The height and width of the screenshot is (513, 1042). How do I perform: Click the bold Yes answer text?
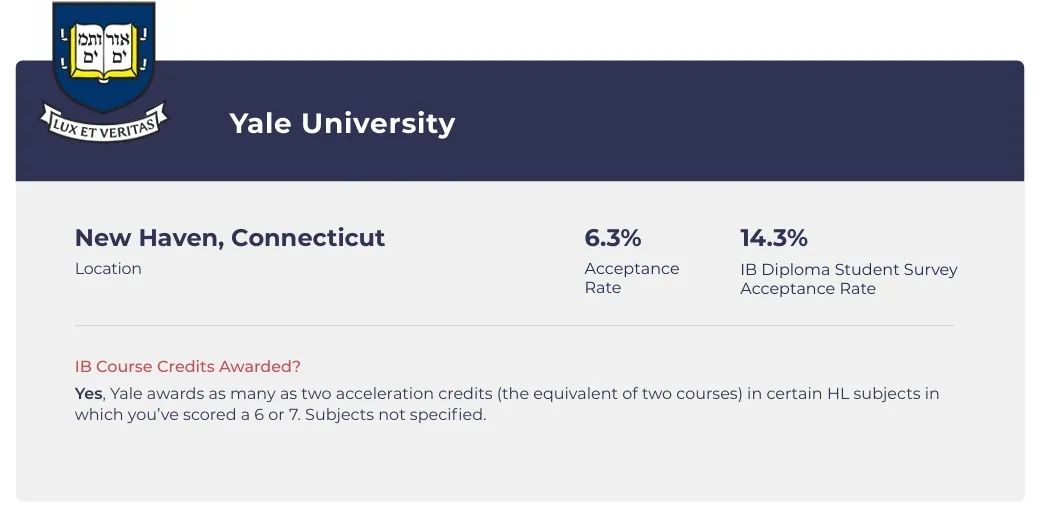tap(88, 394)
